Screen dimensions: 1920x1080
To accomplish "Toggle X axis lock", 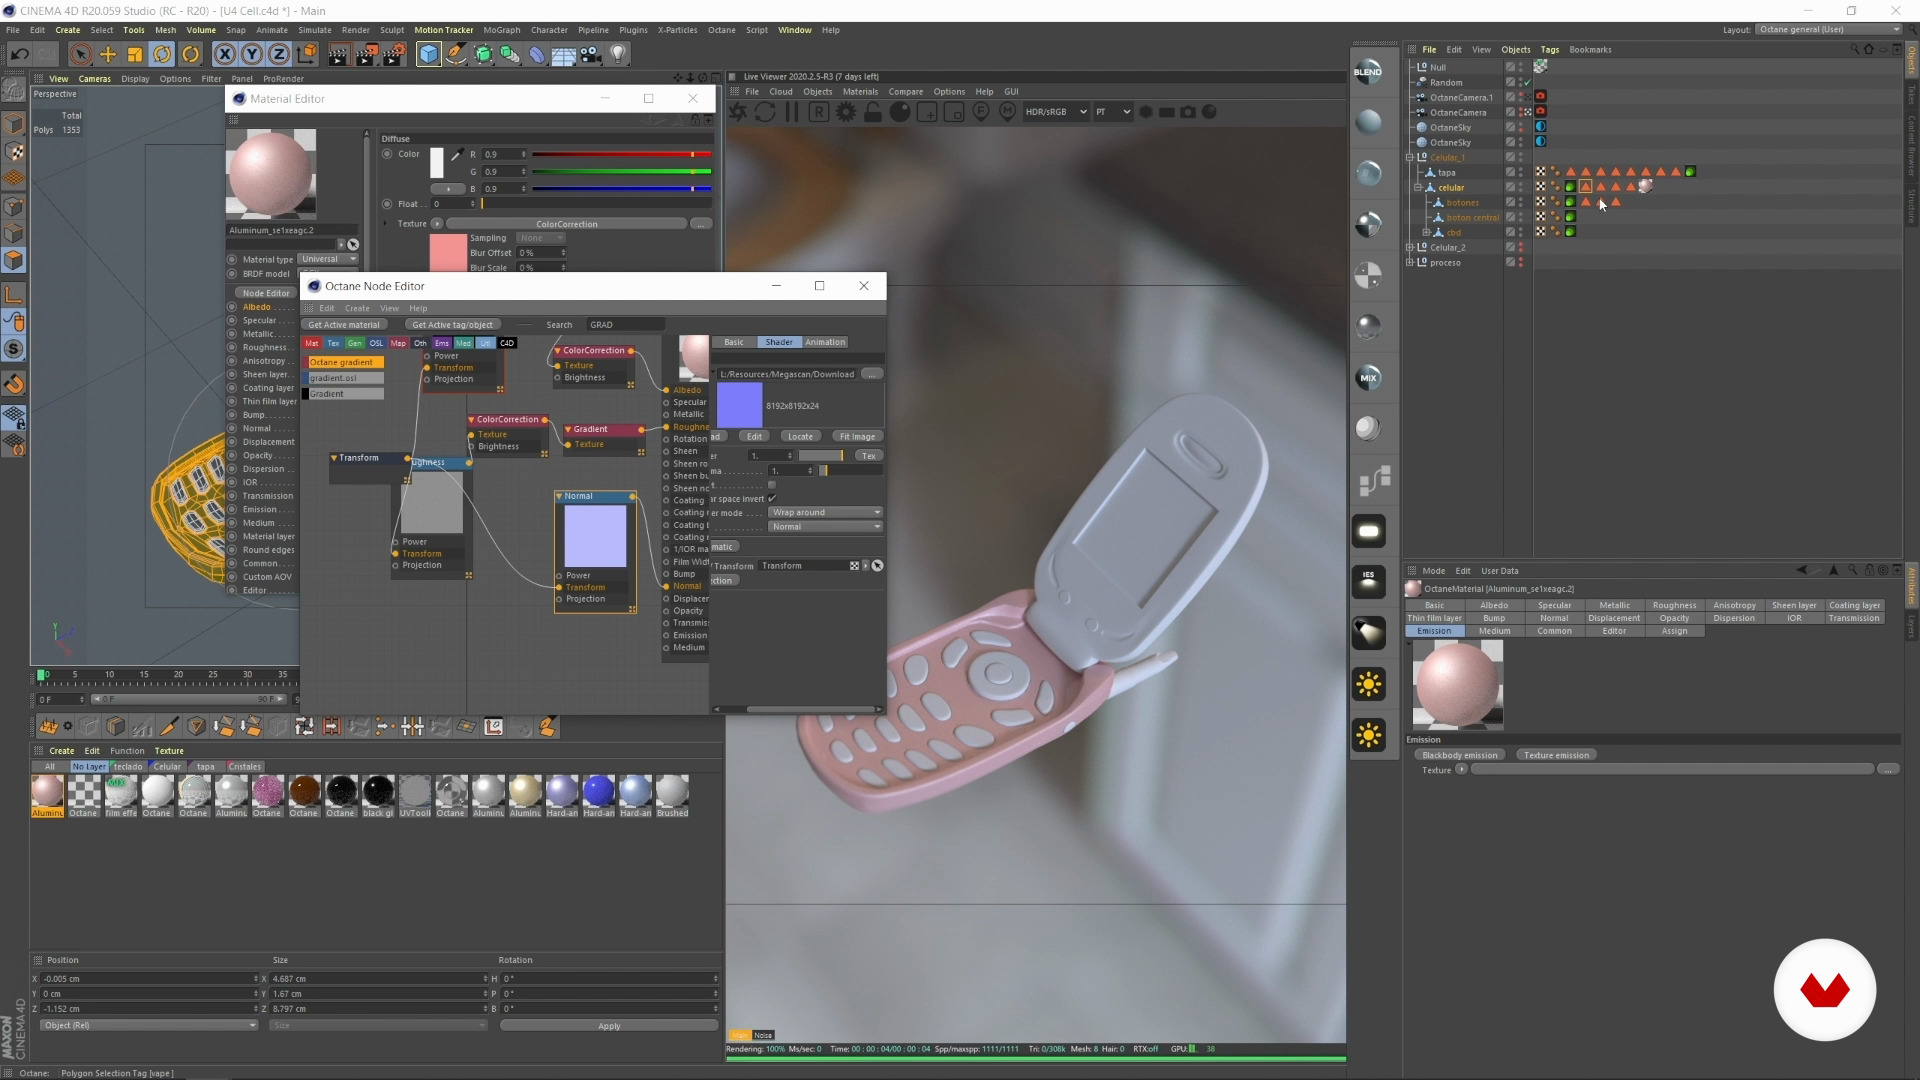I will 225,54.
